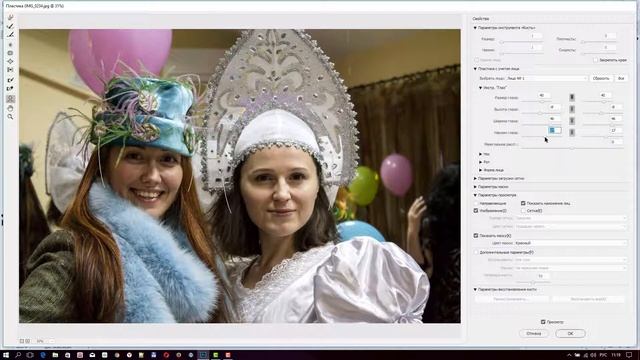Click the zoom out button below canvas

pyautogui.click(x=22, y=341)
